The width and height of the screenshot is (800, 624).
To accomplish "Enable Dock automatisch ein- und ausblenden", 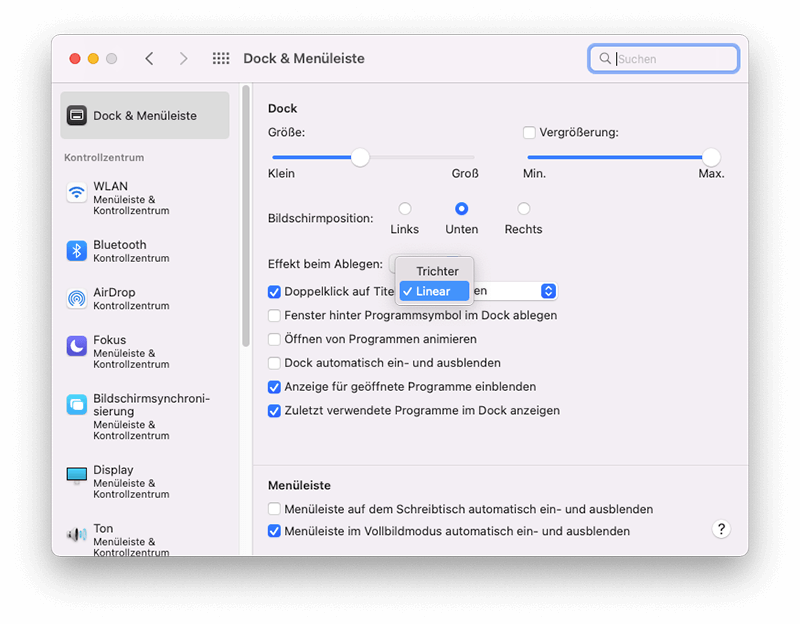I will click(x=274, y=363).
